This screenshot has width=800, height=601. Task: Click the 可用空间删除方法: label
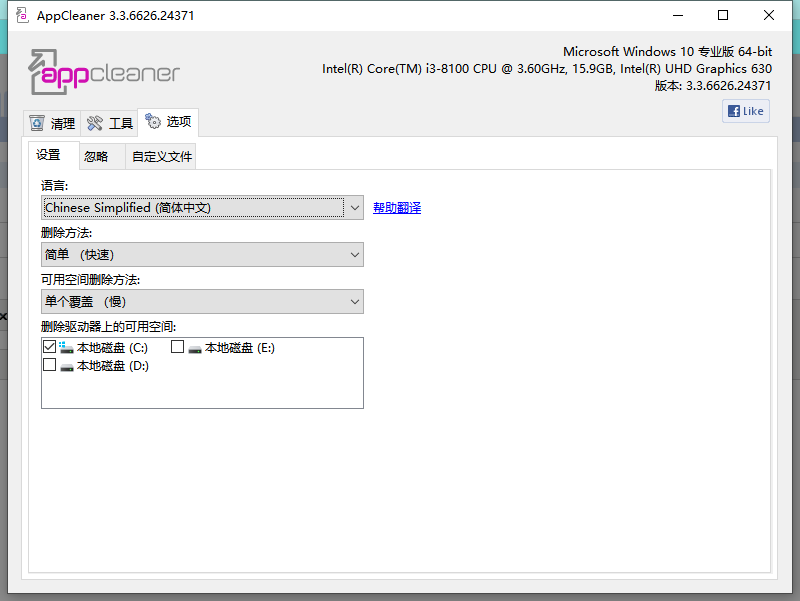pos(90,280)
